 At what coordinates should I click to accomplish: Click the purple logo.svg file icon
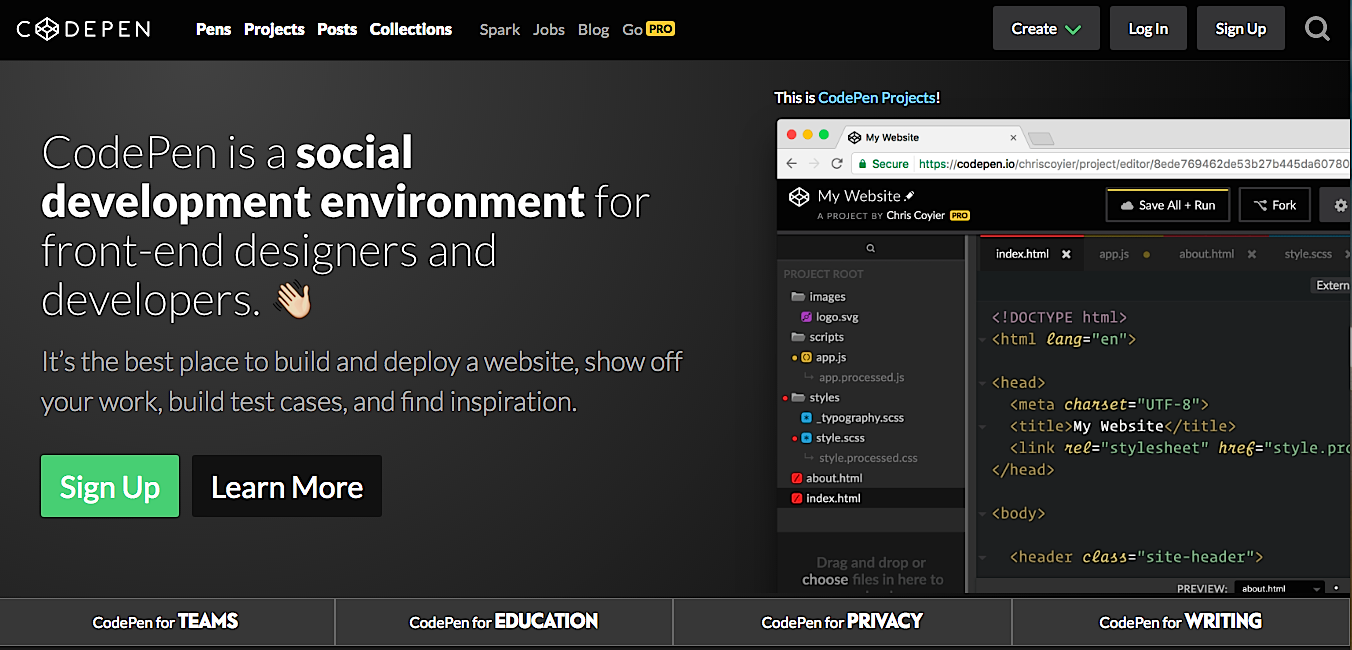coord(807,317)
